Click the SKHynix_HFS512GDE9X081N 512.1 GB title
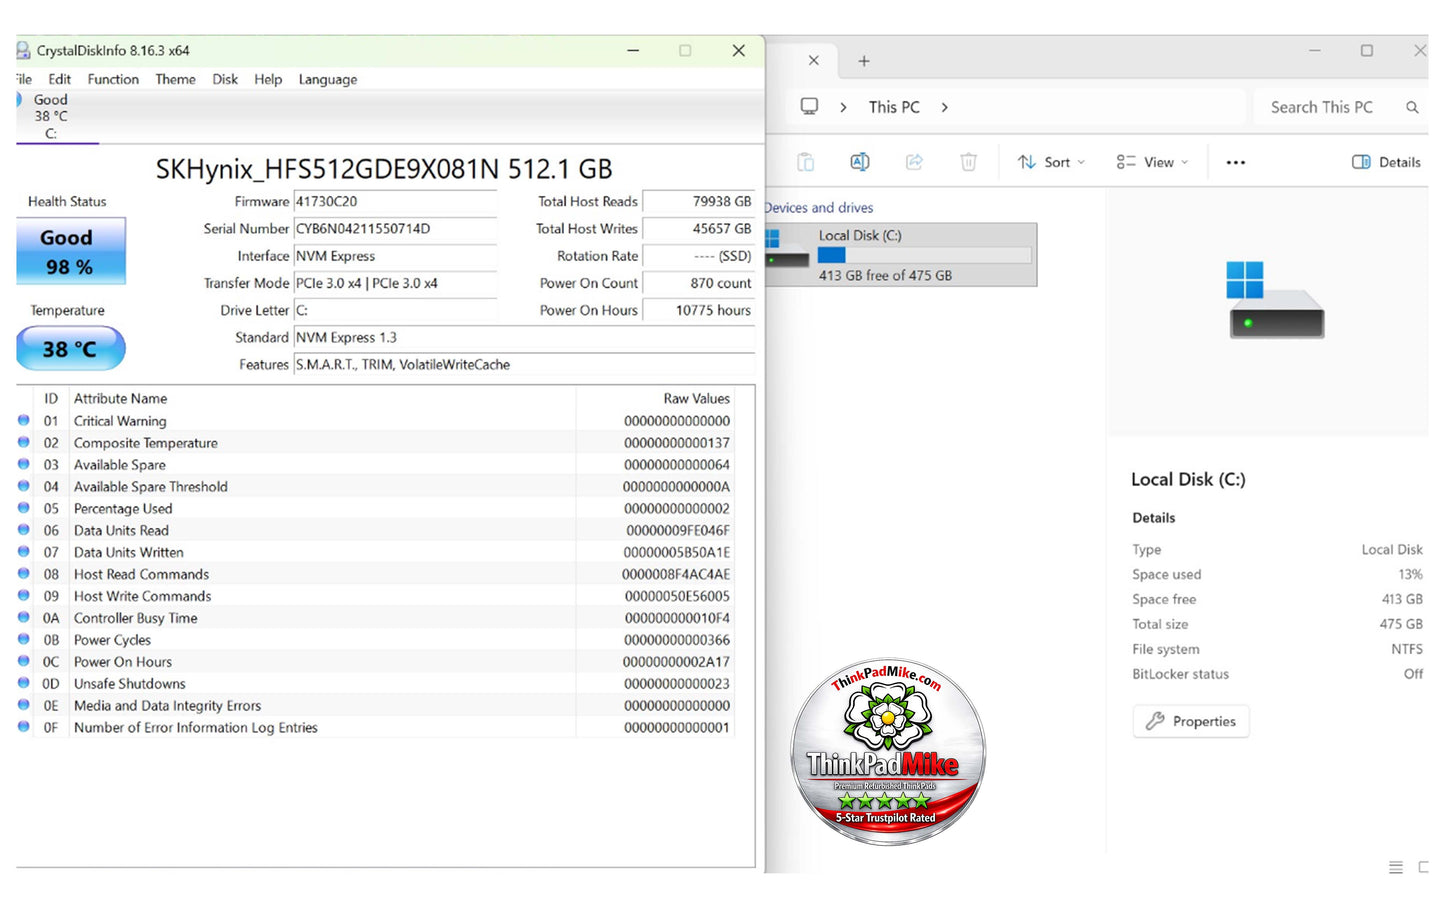The width and height of the screenshot is (1445, 908). (x=384, y=169)
